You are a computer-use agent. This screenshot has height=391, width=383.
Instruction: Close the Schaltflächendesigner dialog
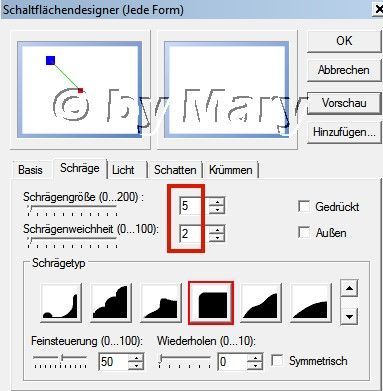(x=378, y=9)
